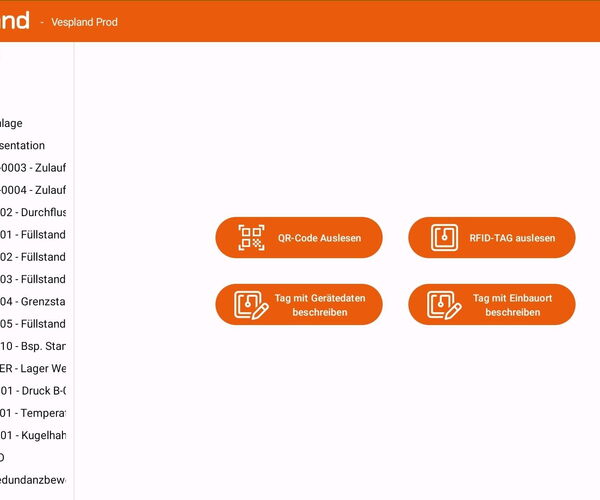Image resolution: width=600 pixels, height=500 pixels.
Task: Open the Redundanzbewertung entry at sidebar bottom
Action: (33, 480)
